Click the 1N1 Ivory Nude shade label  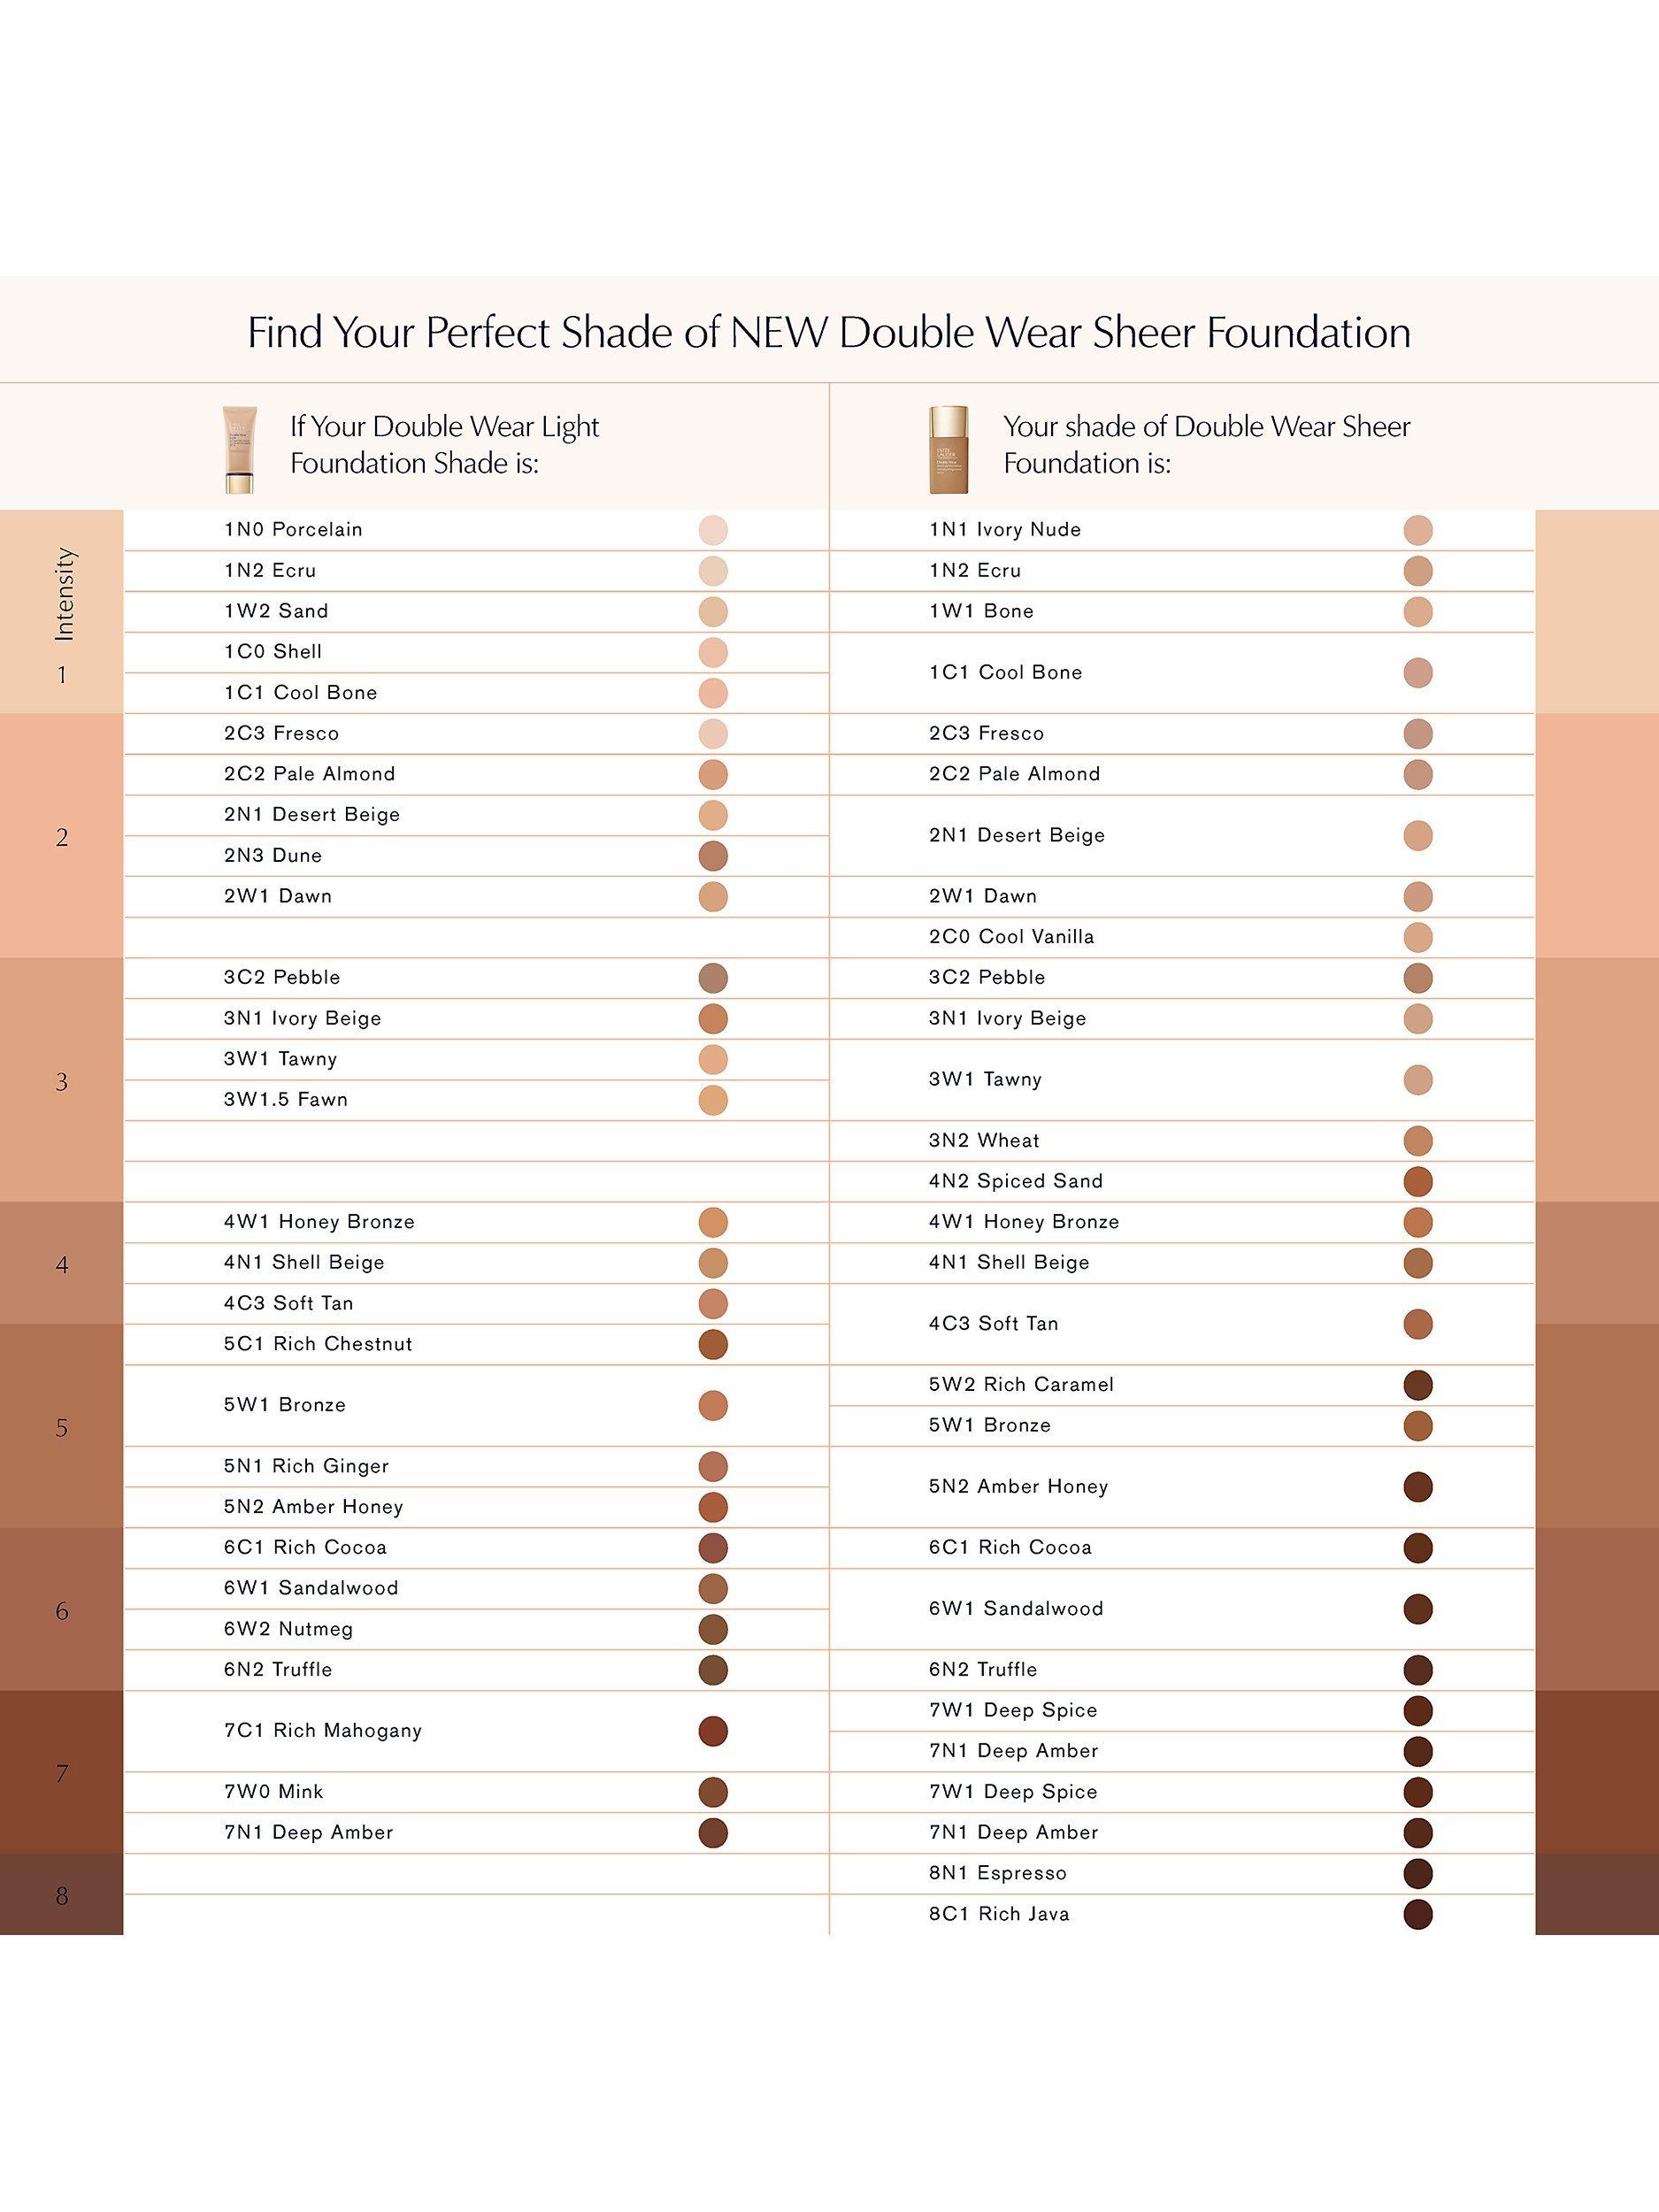[1004, 530]
